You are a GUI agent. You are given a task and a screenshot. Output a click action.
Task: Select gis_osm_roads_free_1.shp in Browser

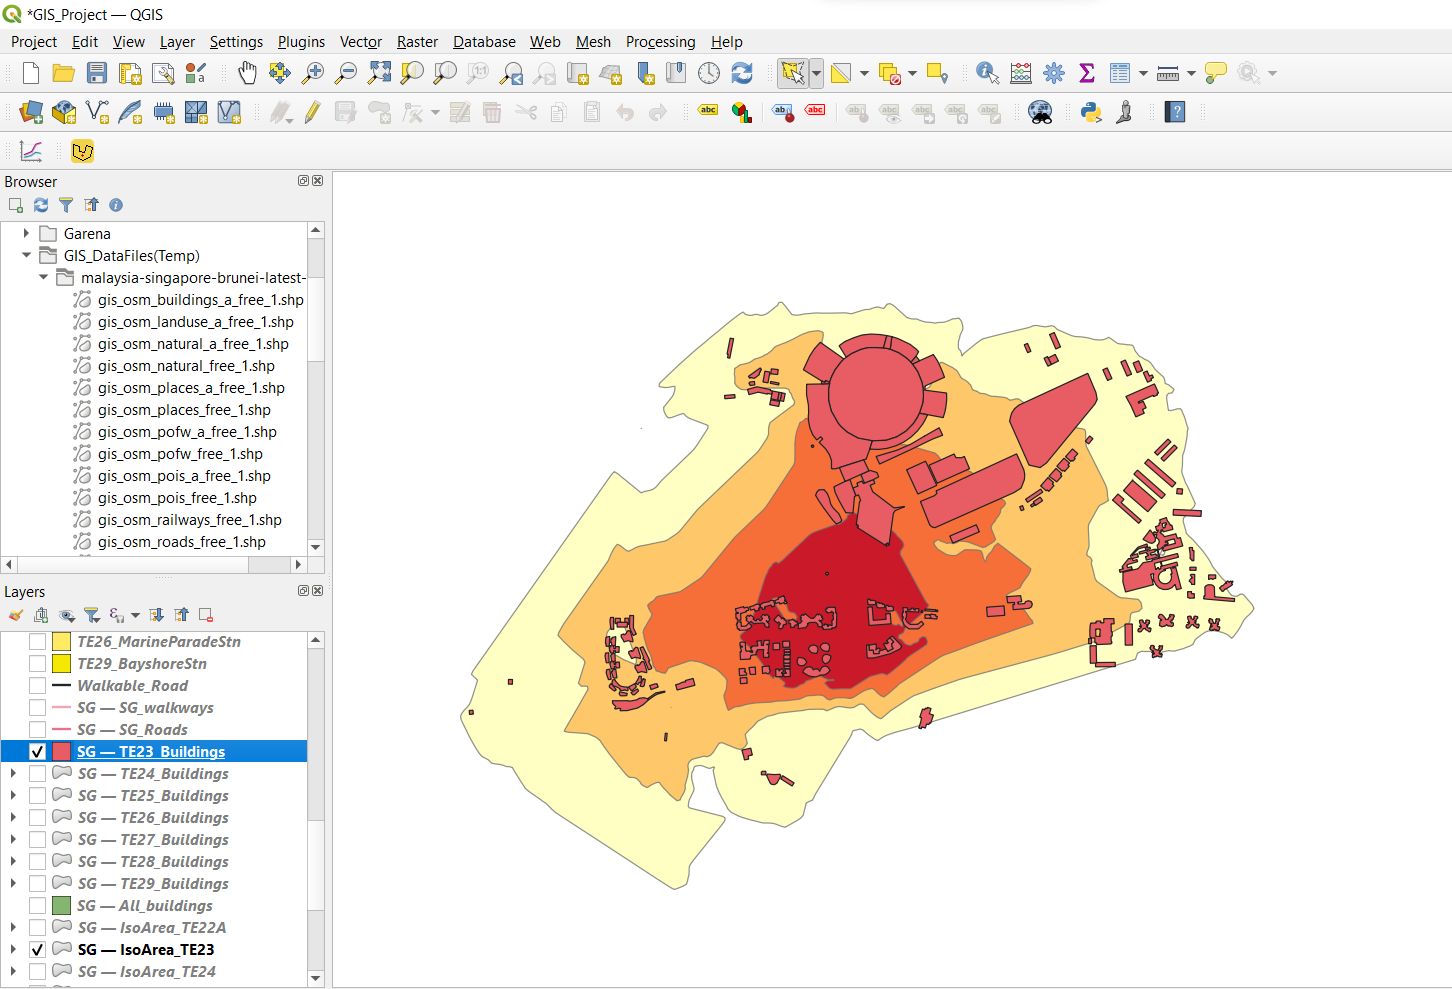point(181,542)
